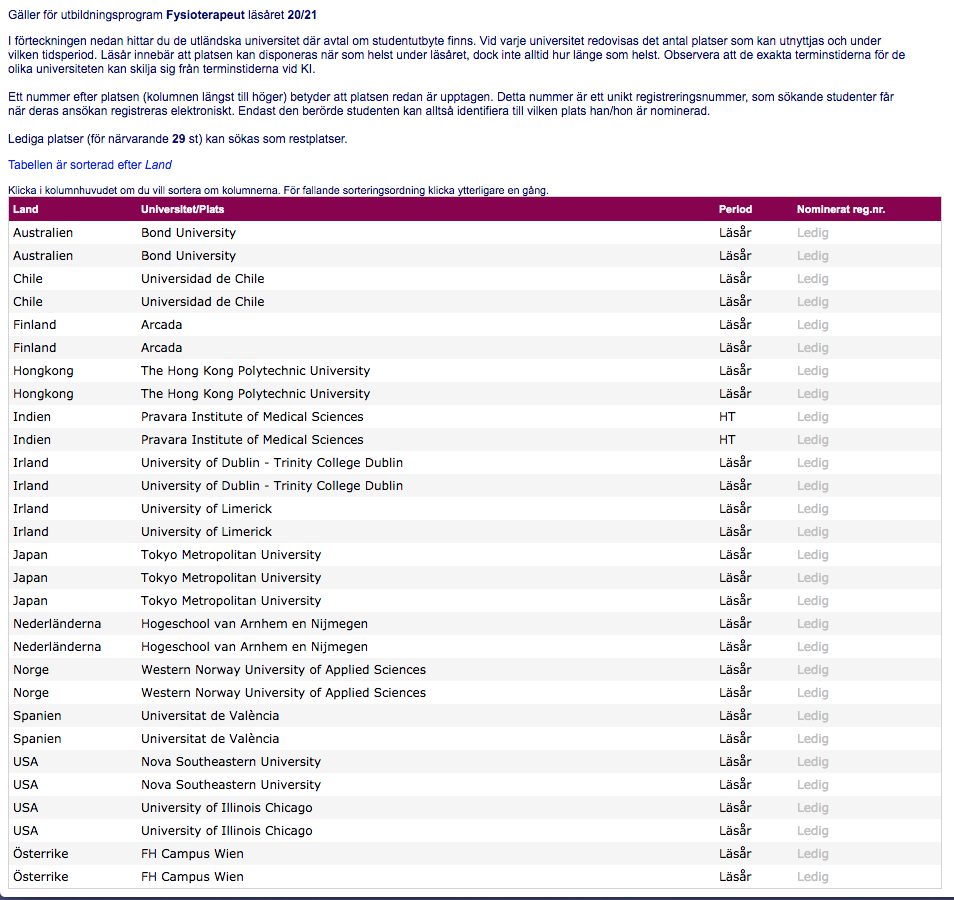Select the first 'University of Illinois Chicago' cell
This screenshot has height=900, width=954.
tap(226, 808)
